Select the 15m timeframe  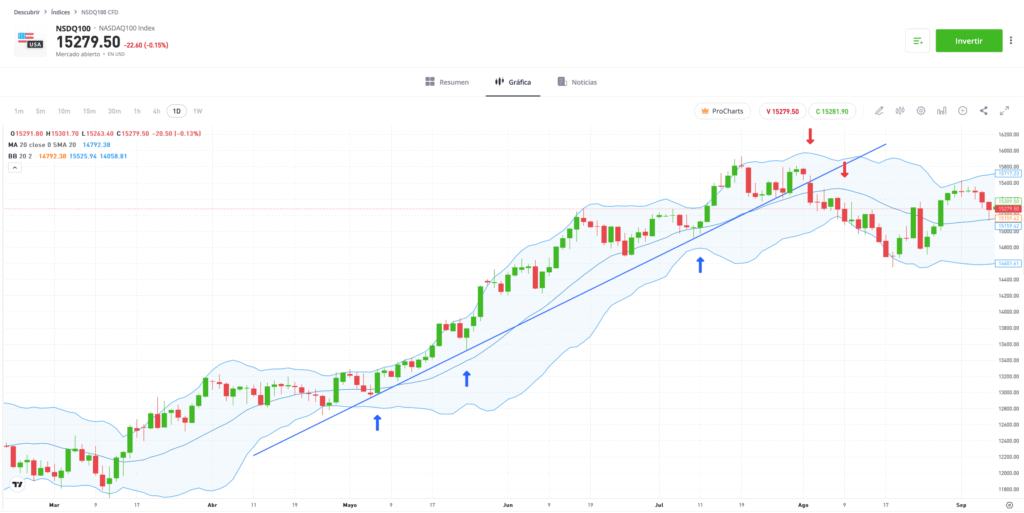(x=89, y=111)
